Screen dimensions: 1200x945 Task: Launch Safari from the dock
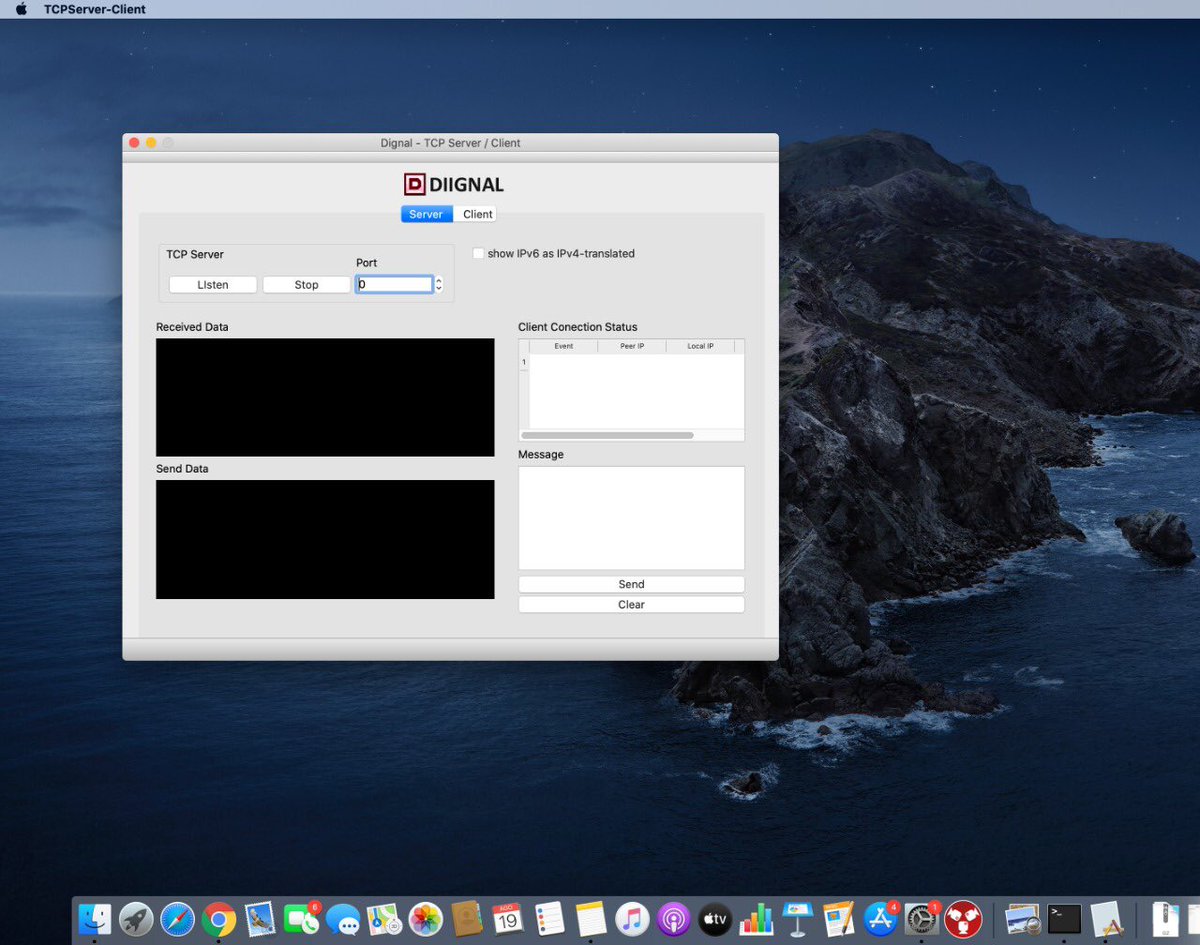coord(177,919)
